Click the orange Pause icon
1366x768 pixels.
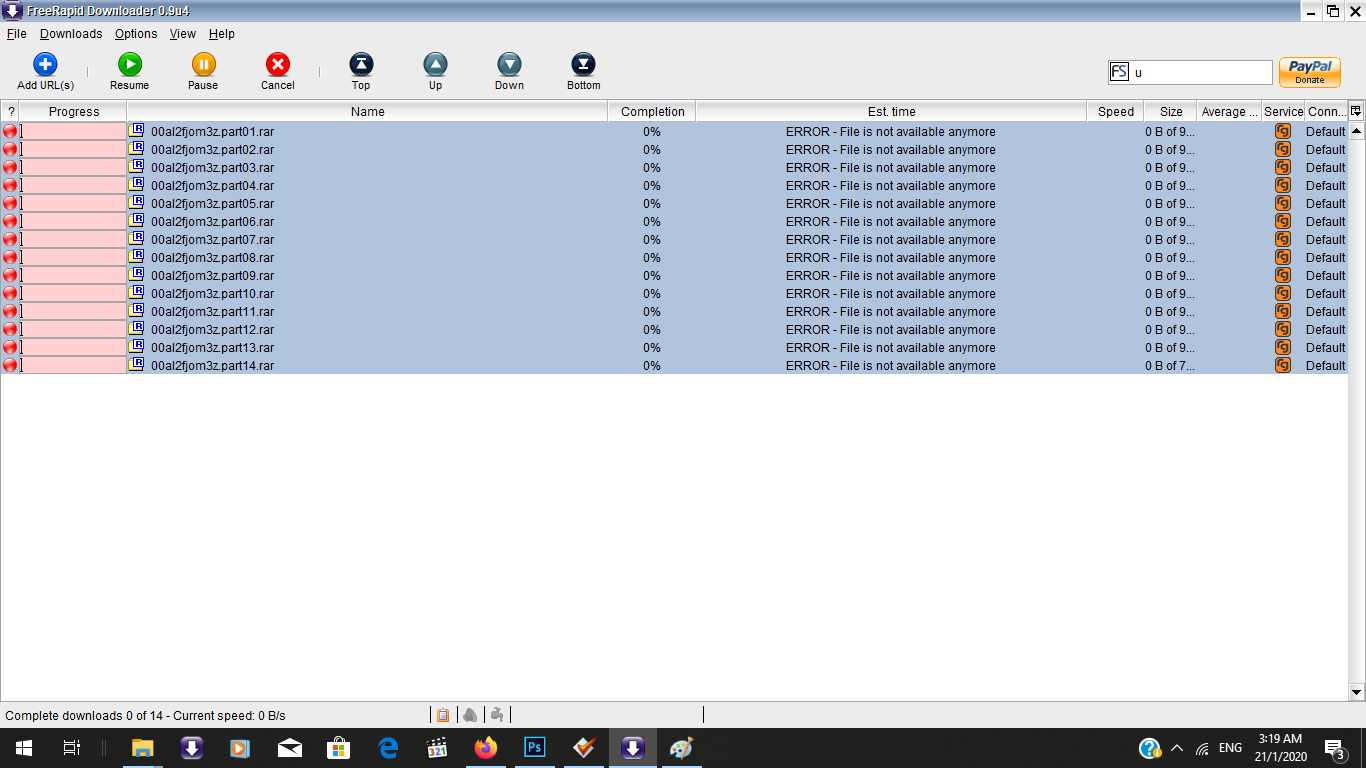tap(203, 66)
